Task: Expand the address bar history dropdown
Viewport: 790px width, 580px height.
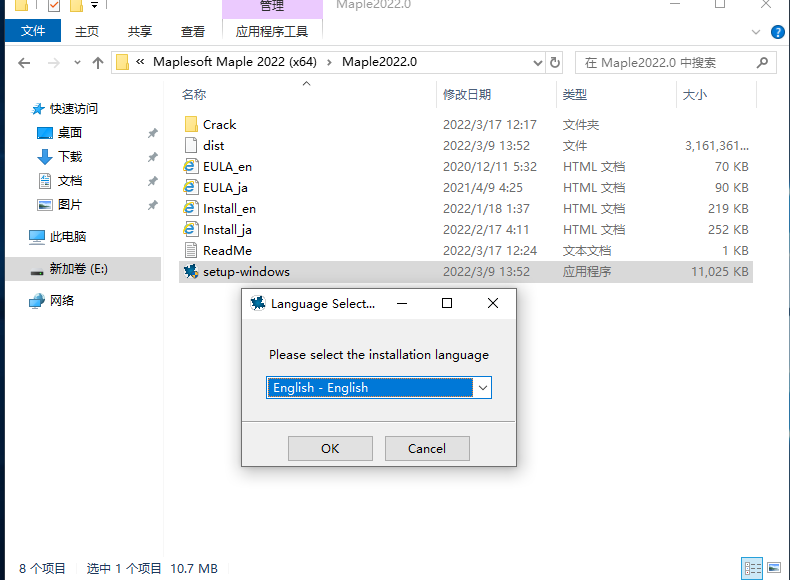Action: (538, 63)
